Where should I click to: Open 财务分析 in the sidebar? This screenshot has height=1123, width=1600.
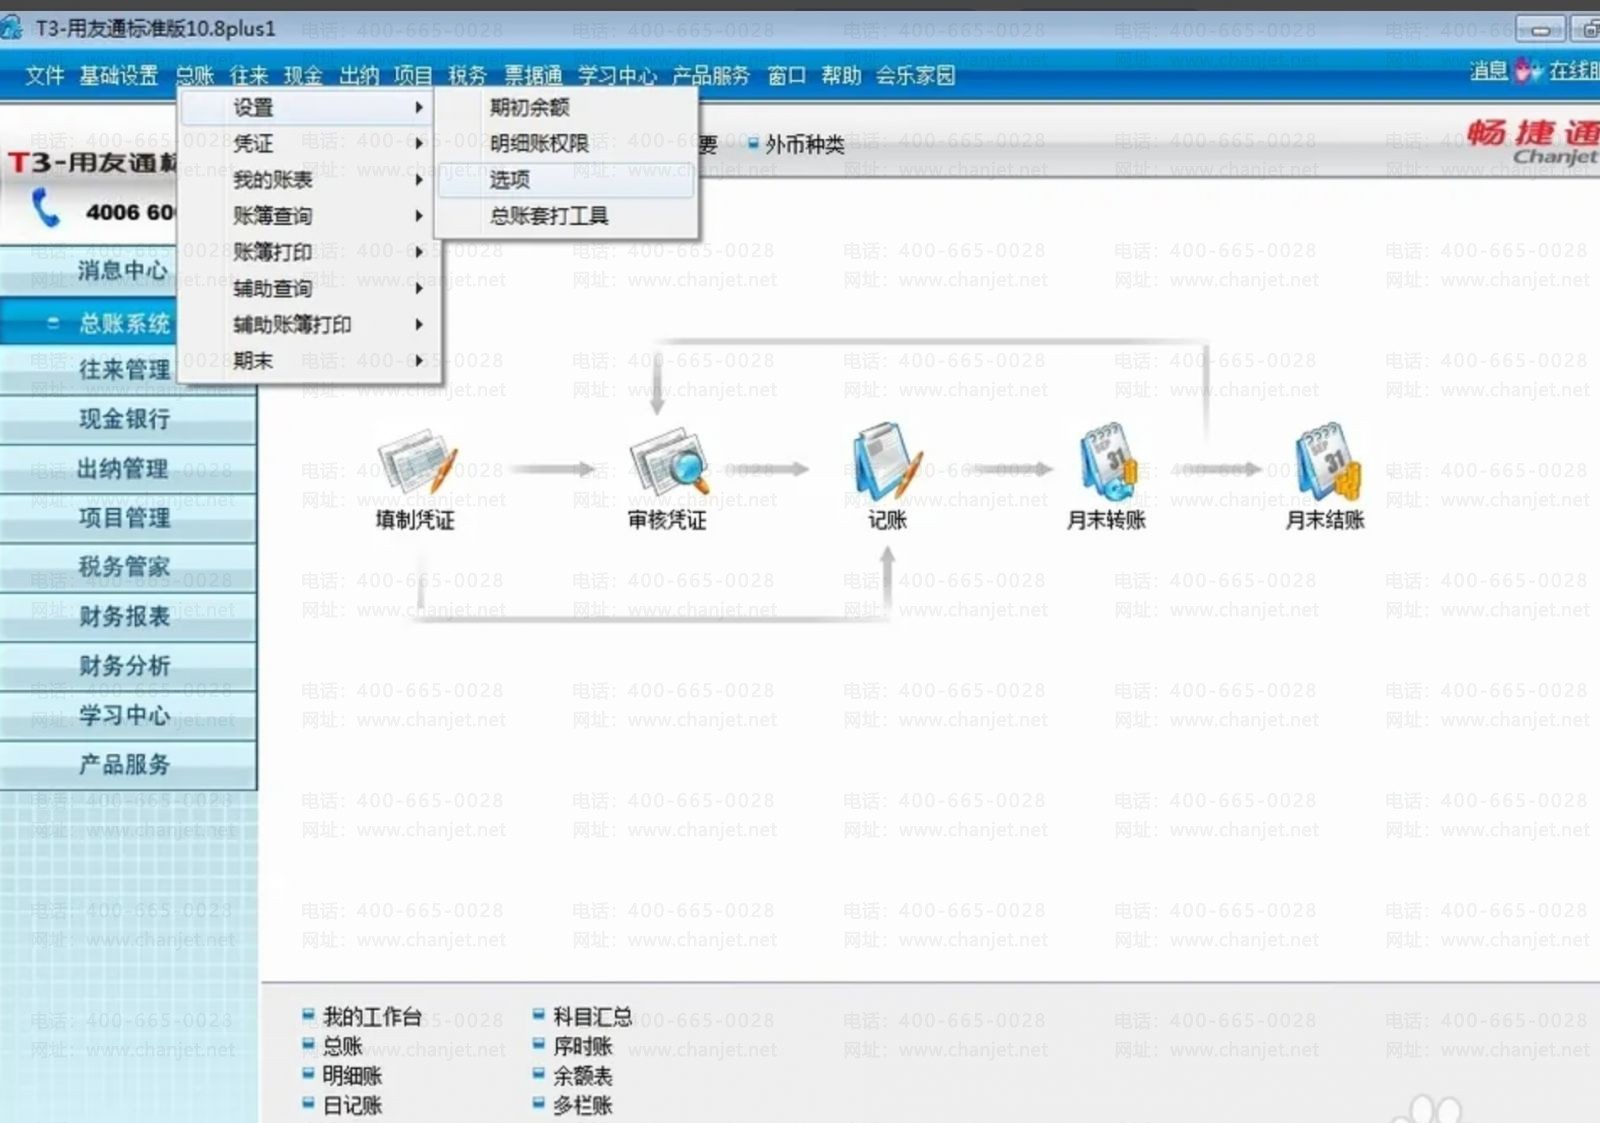[128, 665]
